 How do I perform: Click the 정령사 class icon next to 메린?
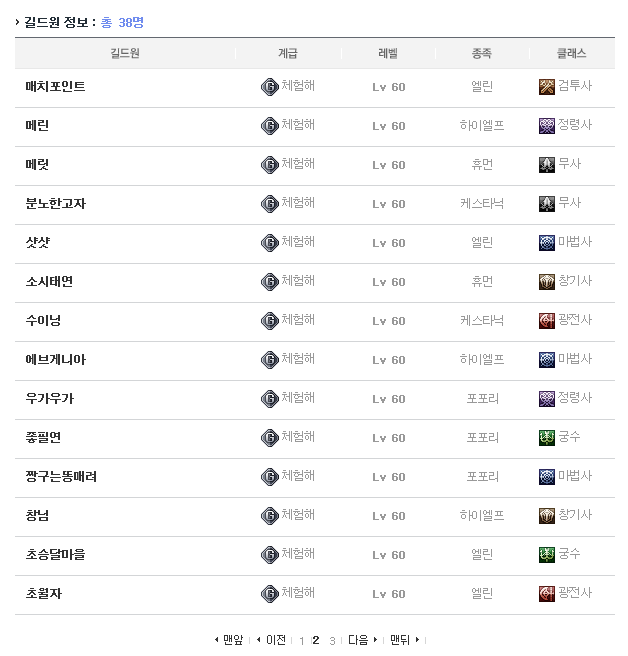[x=546, y=126]
